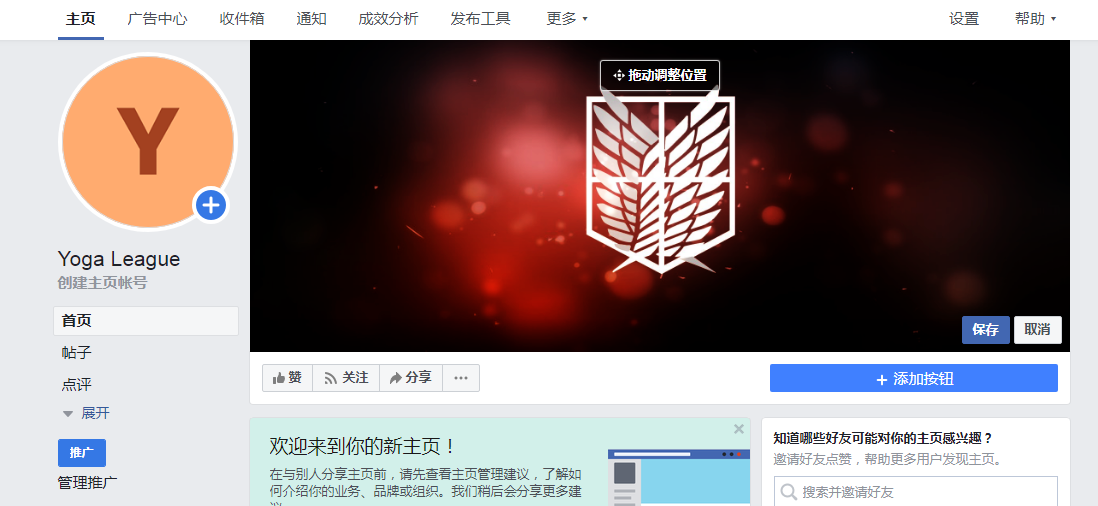1098x506 pixels.
Task: Select 首页 in left sidebar
Action: click(146, 321)
